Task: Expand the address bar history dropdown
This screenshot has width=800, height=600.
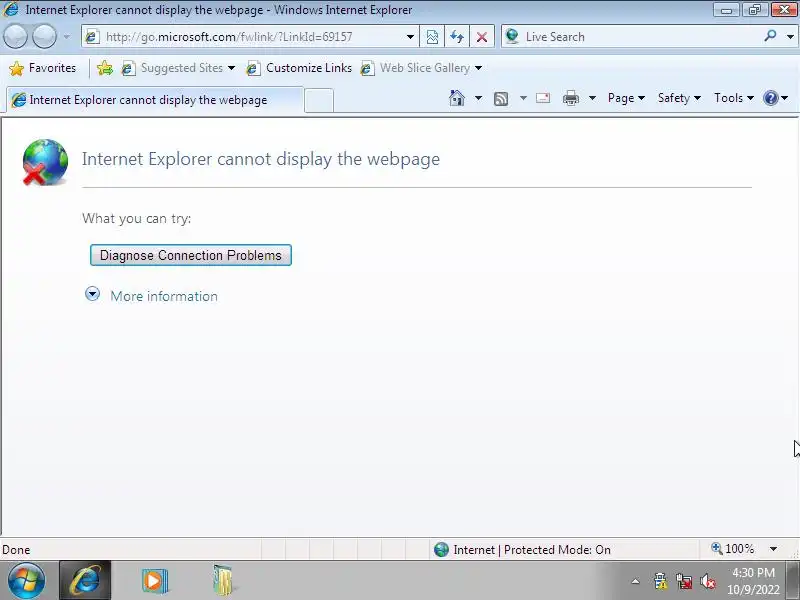Action: (x=410, y=37)
